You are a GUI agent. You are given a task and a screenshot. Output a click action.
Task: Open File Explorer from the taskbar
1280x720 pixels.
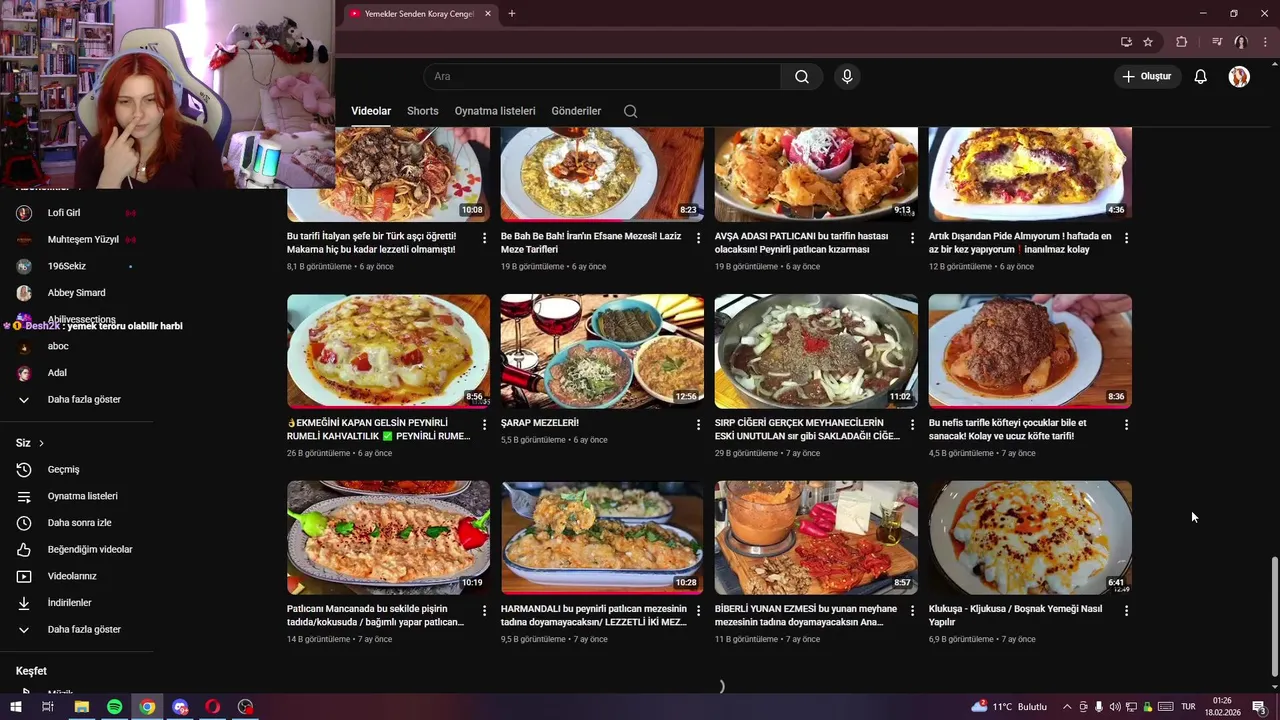82,707
